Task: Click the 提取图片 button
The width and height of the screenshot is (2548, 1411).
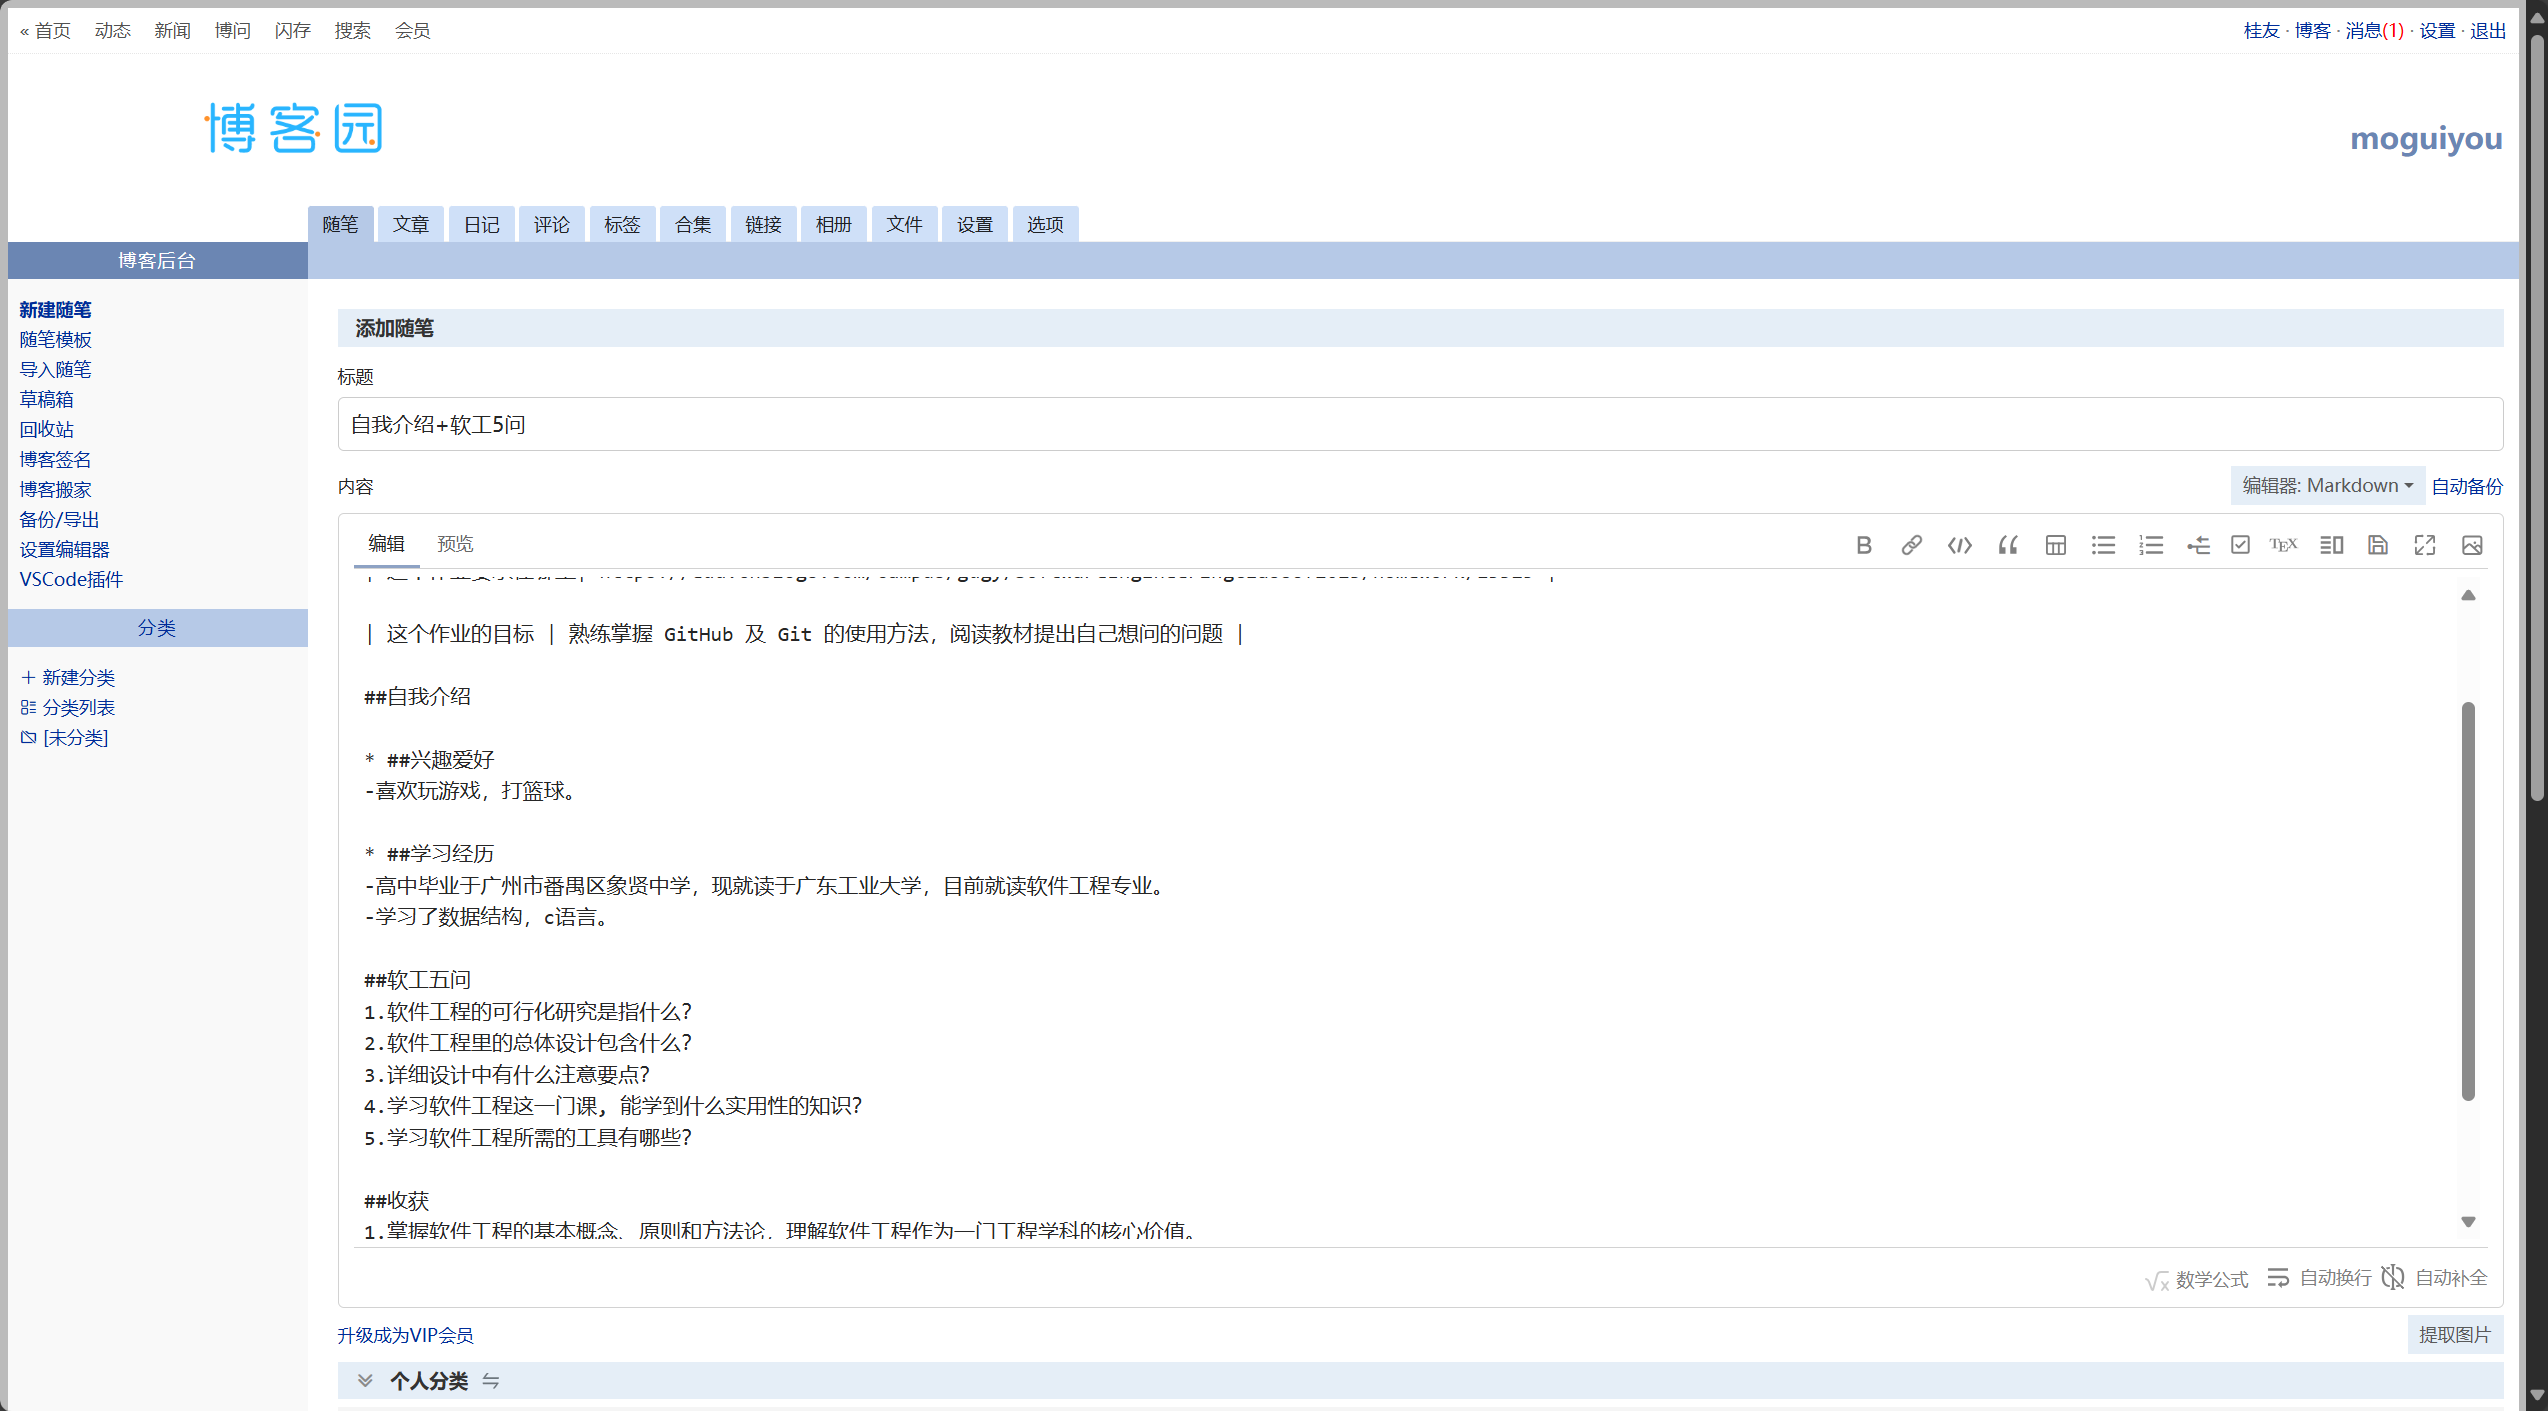Action: pos(2454,1335)
